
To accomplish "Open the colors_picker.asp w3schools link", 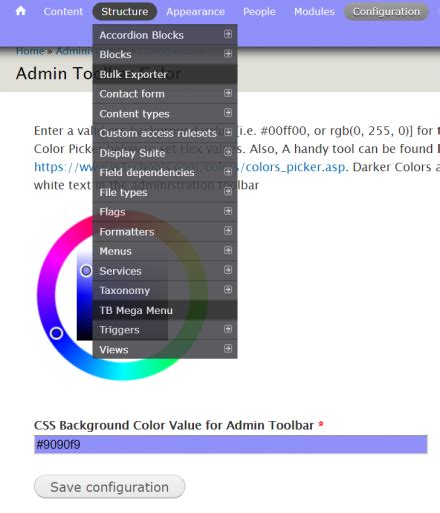I will coord(191,167).
